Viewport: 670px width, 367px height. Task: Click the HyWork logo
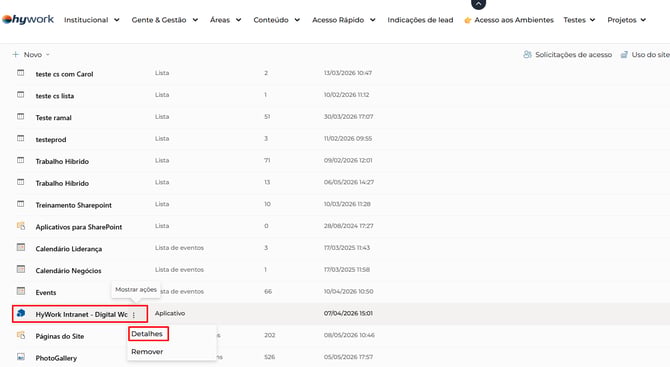[28, 20]
